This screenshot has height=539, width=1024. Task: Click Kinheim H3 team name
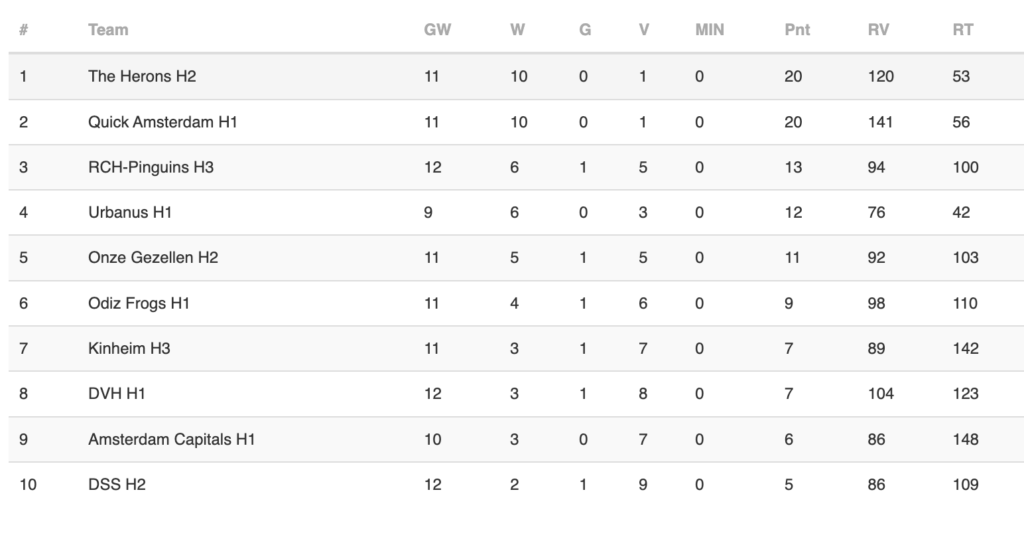tap(129, 348)
